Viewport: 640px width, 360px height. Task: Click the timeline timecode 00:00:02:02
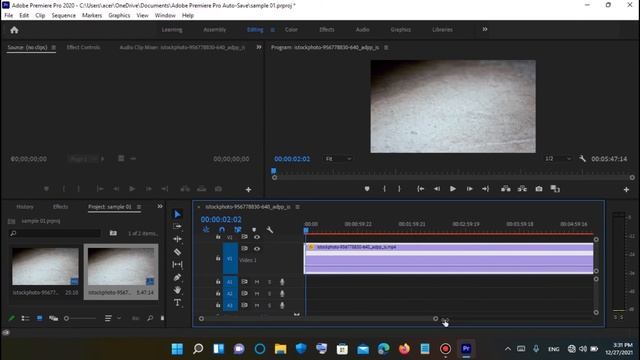pos(221,220)
